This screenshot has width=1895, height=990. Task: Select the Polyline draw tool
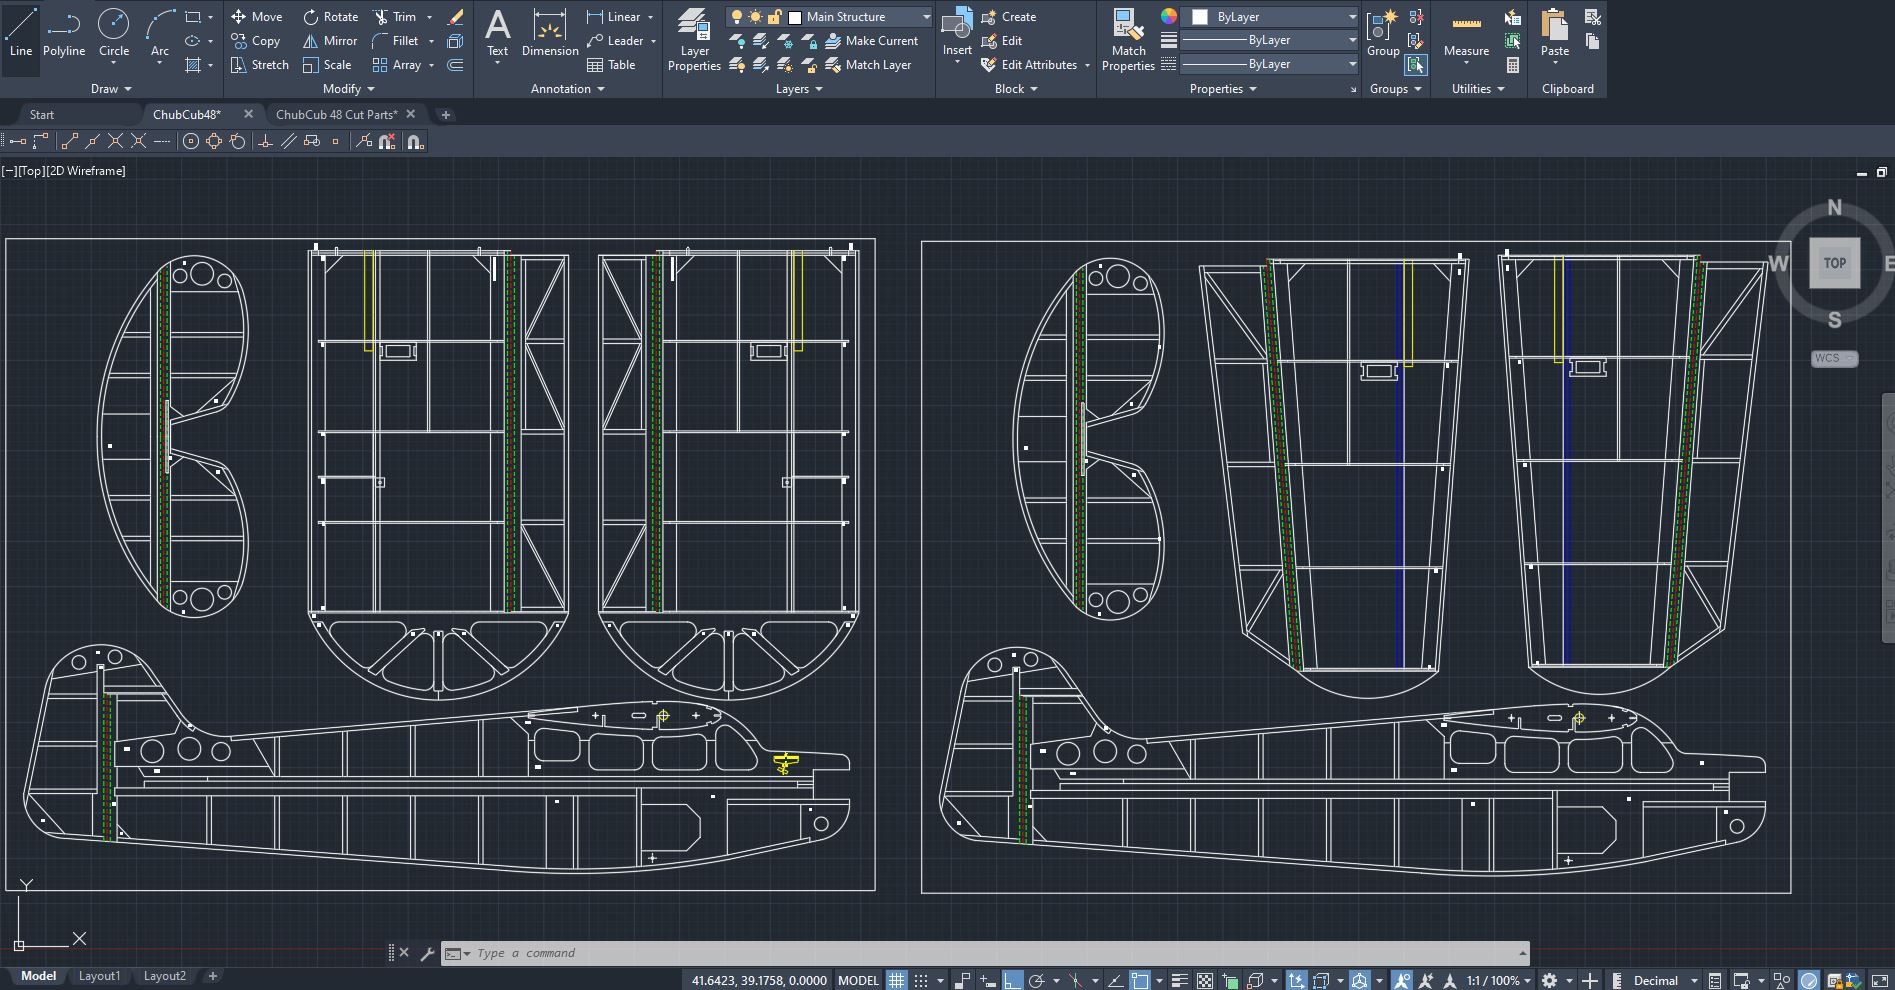pyautogui.click(x=63, y=33)
